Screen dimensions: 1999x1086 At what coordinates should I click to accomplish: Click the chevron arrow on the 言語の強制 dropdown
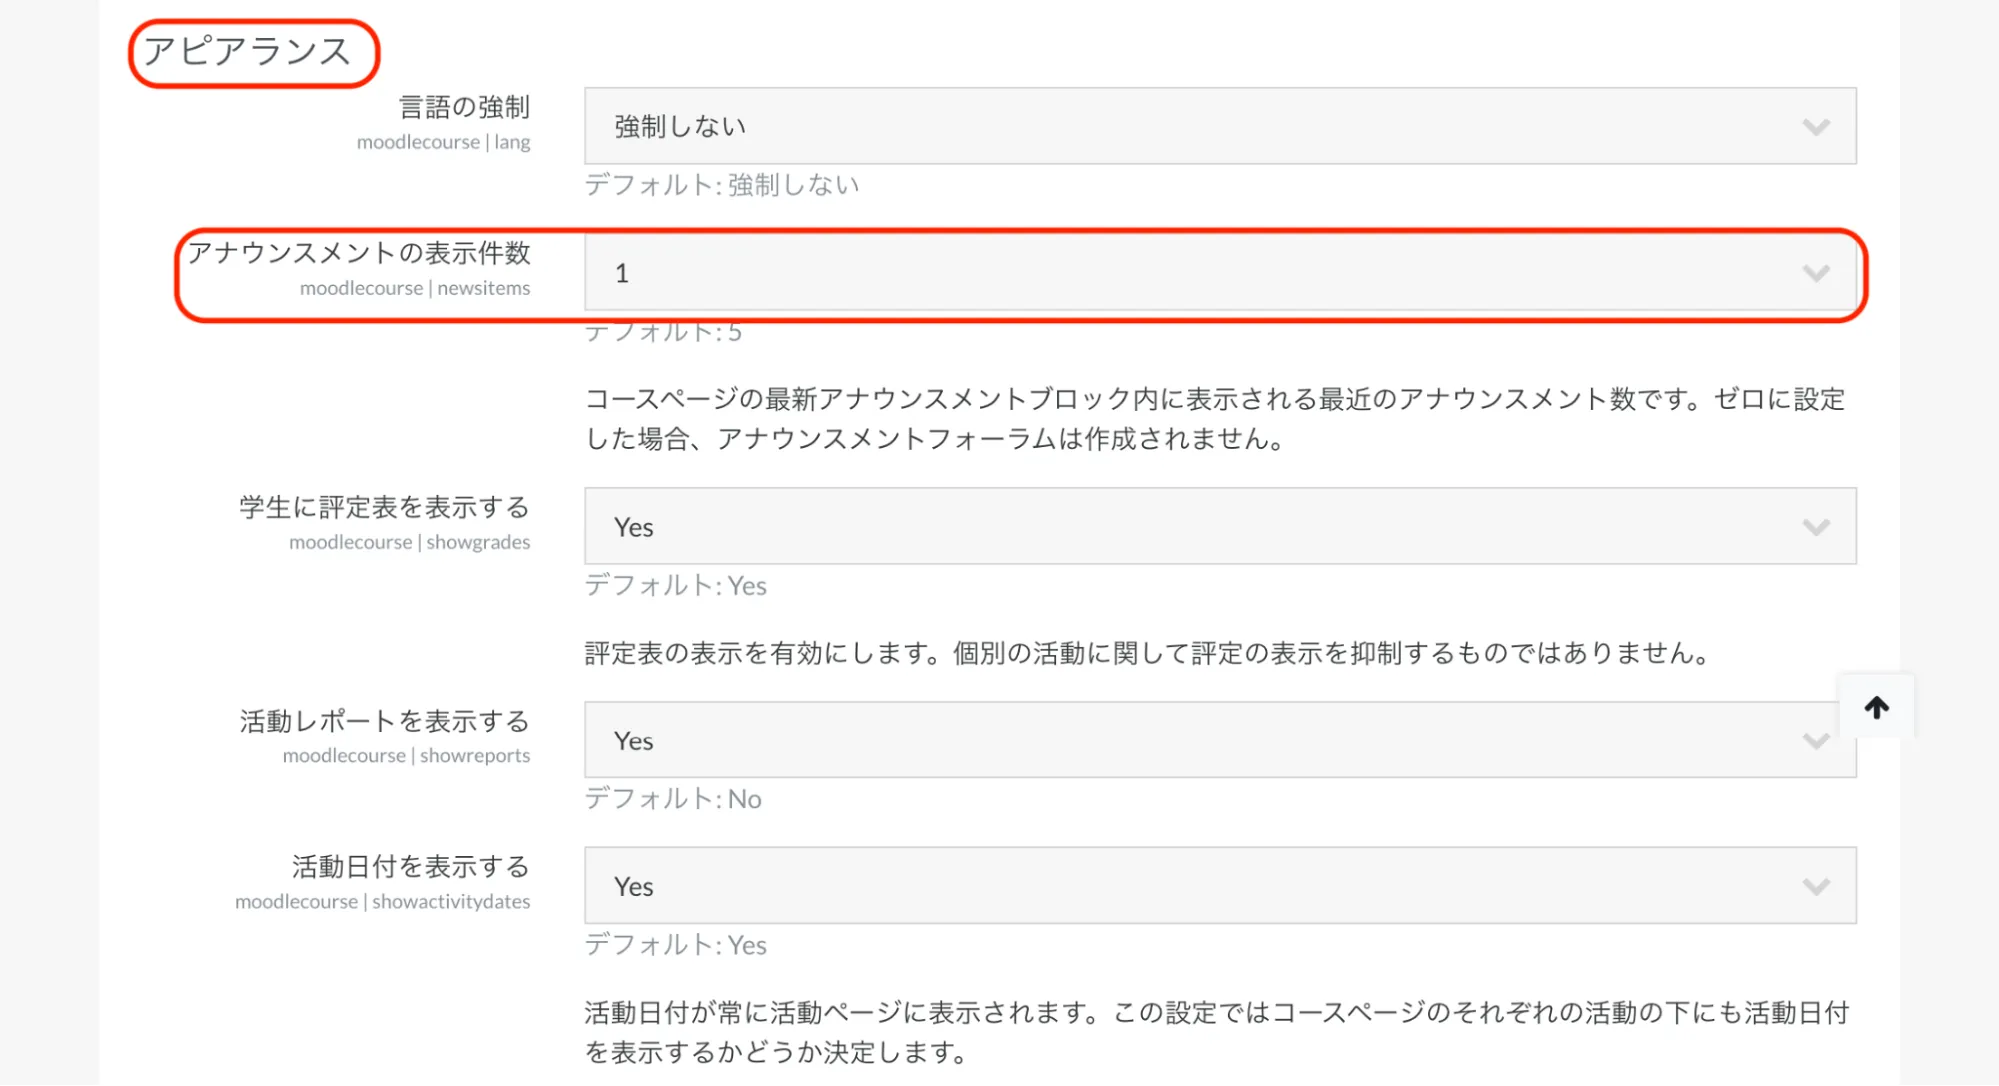[x=1816, y=127]
